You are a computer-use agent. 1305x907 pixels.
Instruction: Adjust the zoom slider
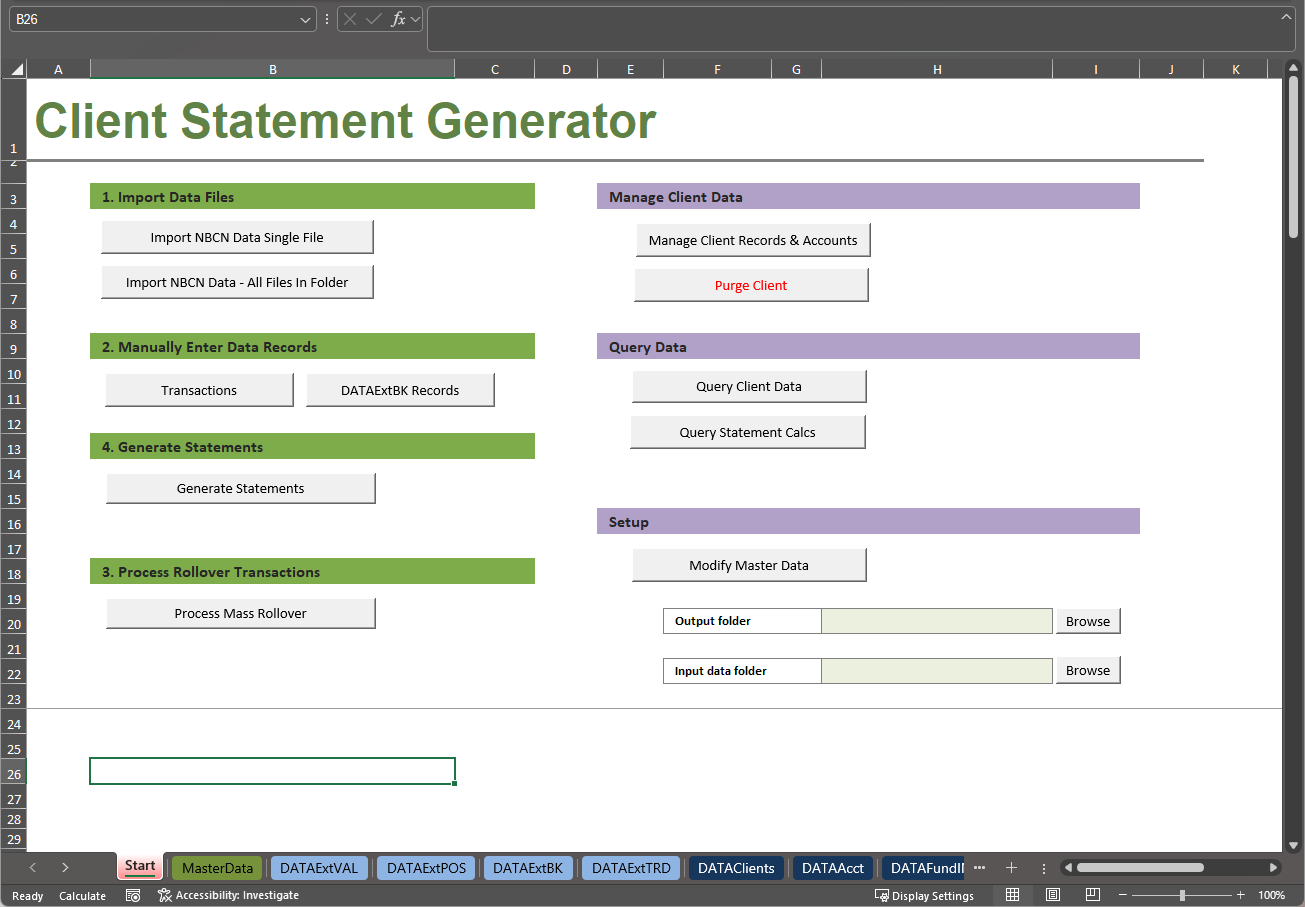click(x=1180, y=894)
